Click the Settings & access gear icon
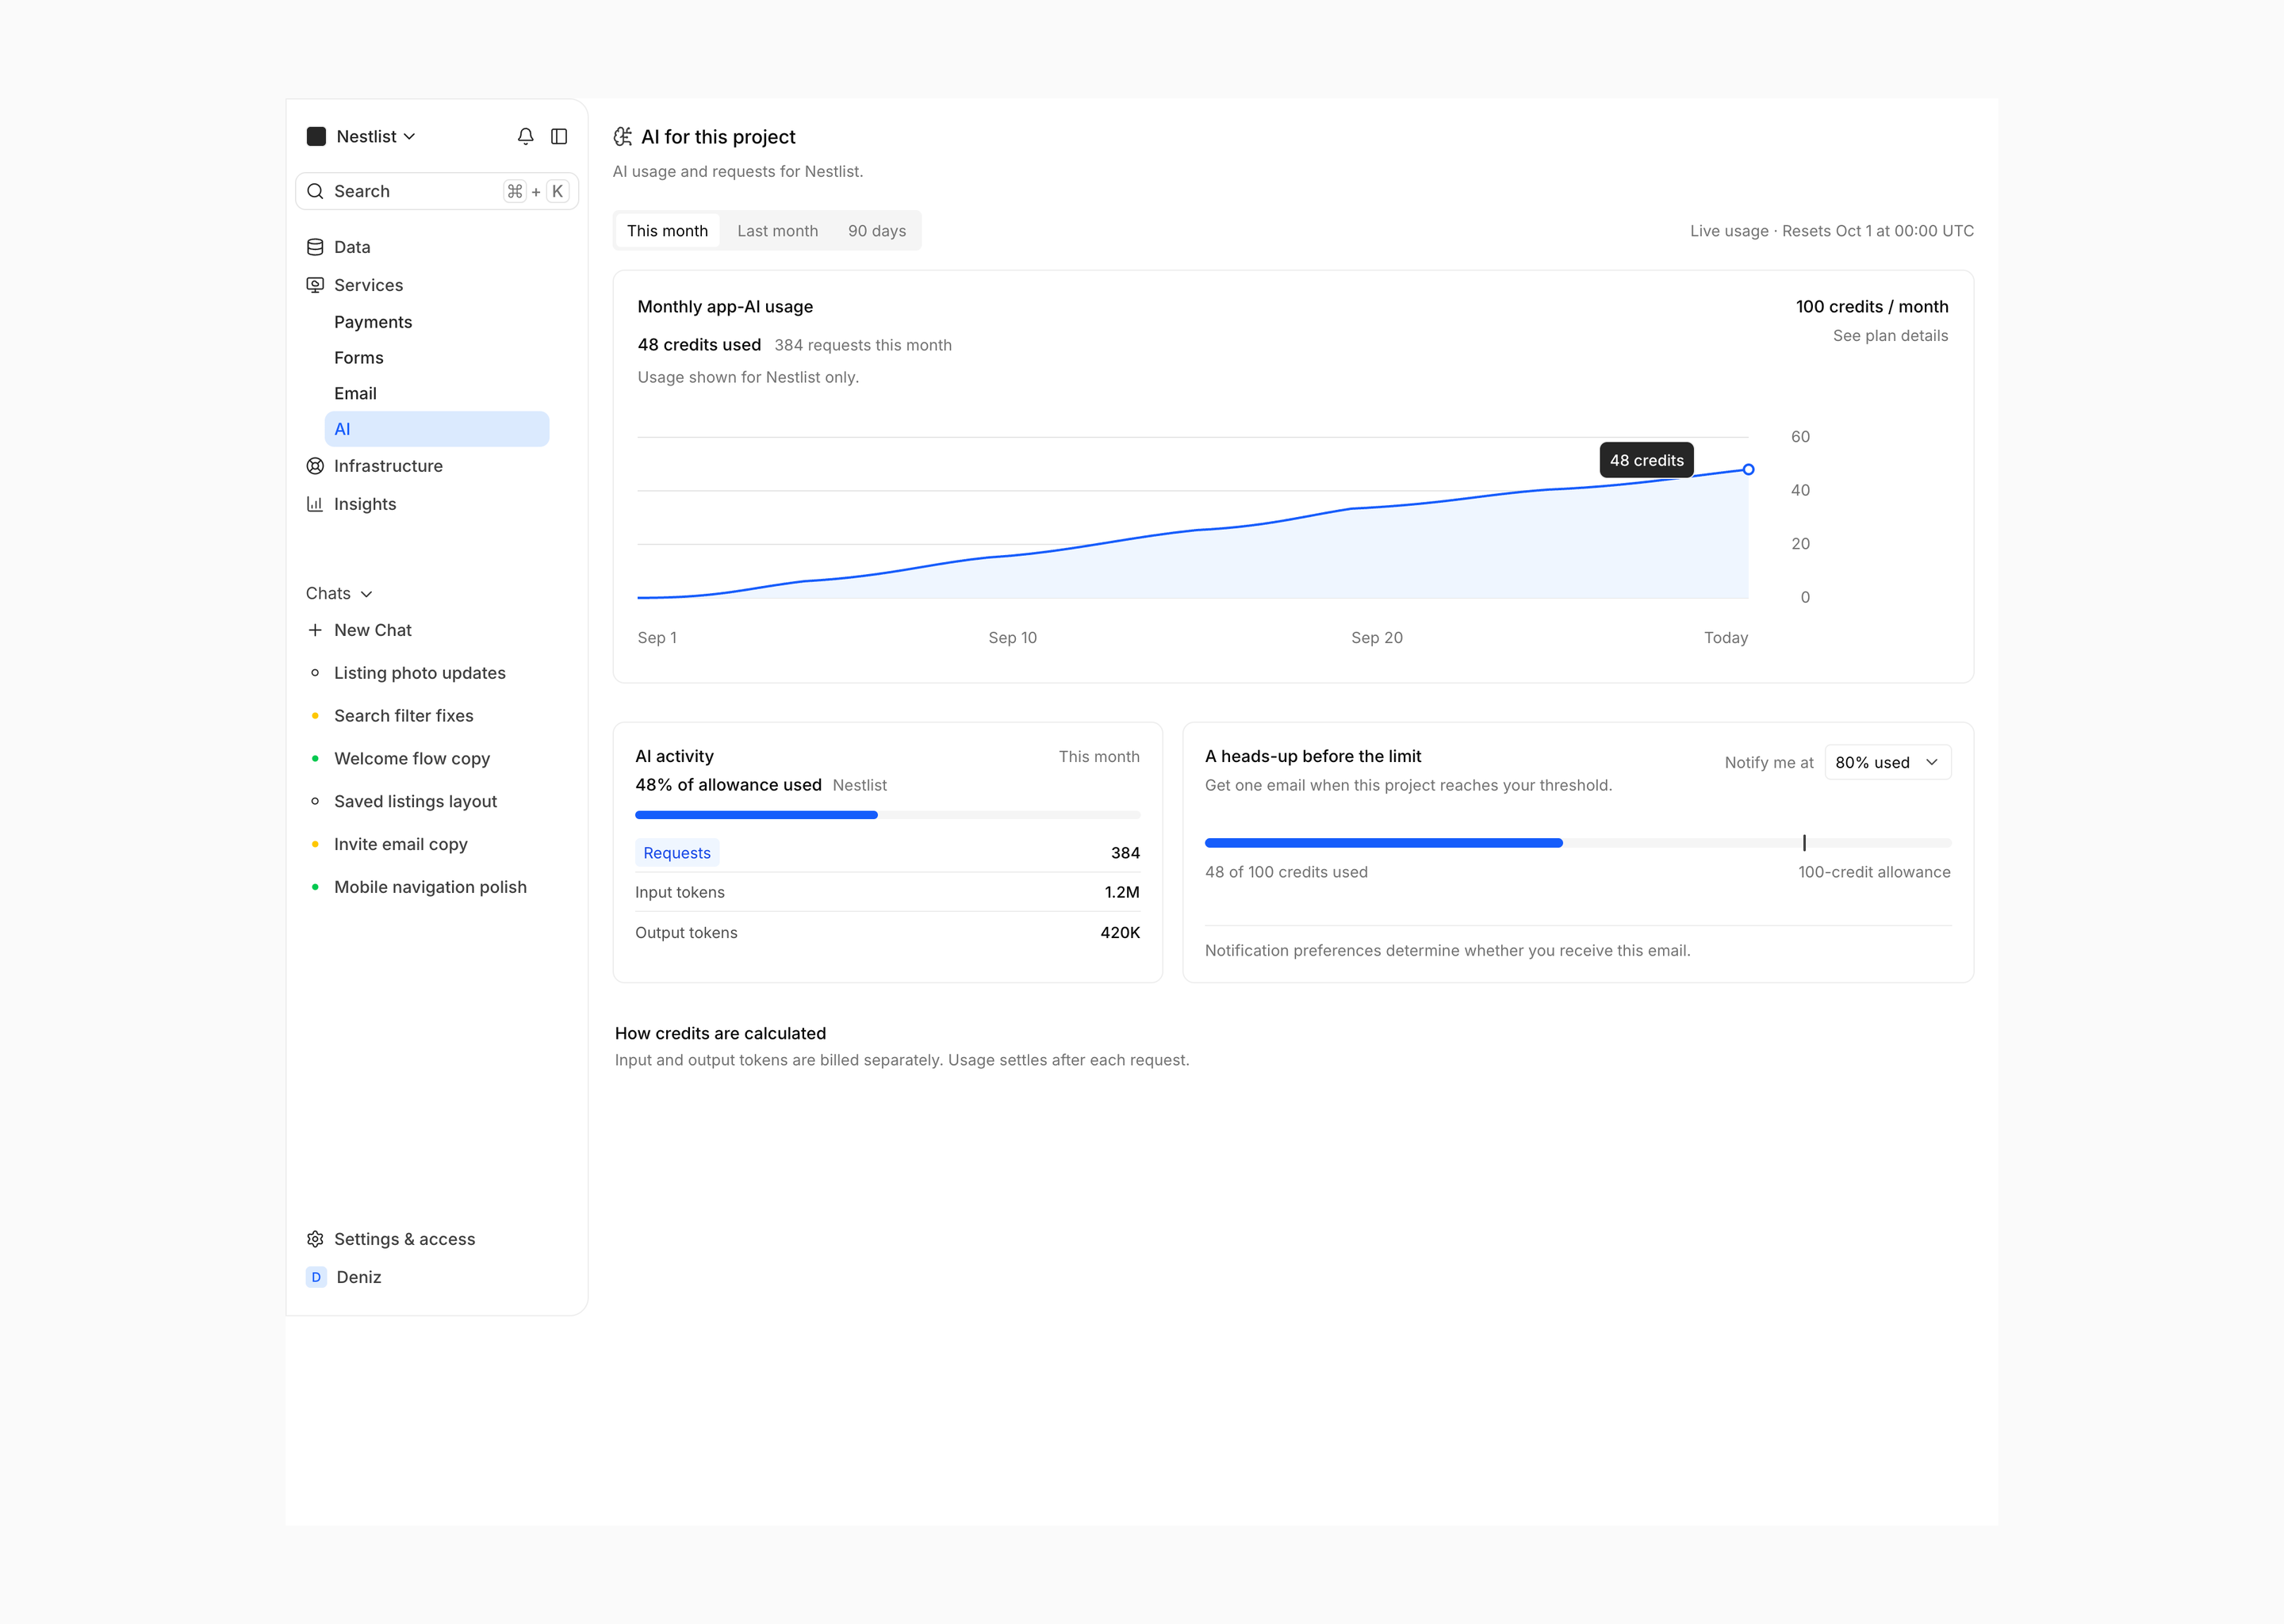The width and height of the screenshot is (2284, 1624). pos(315,1239)
